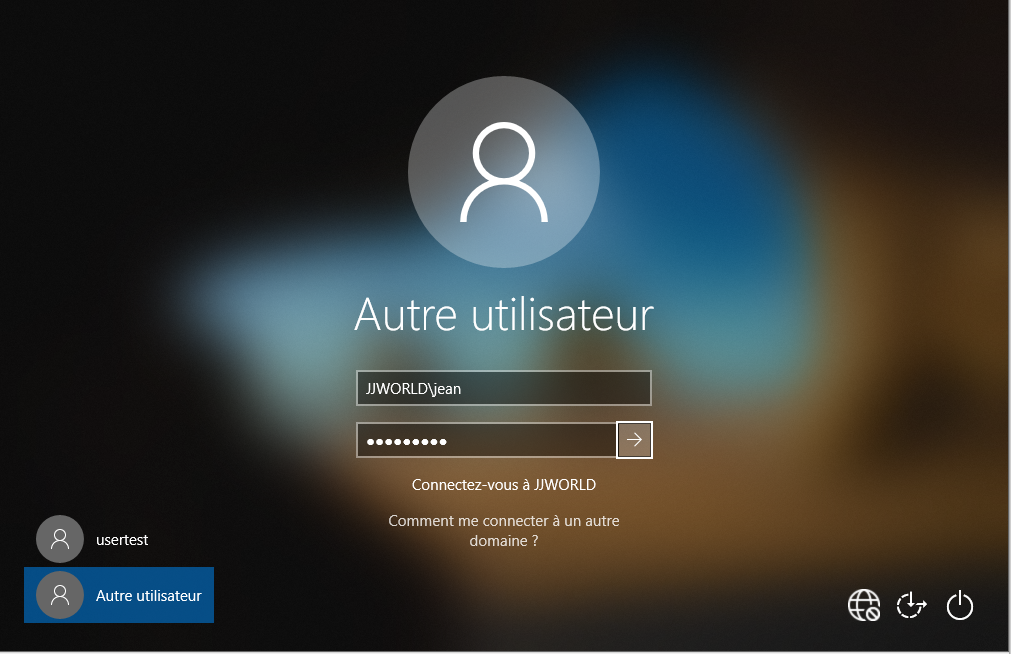This screenshot has width=1011, height=654.
Task: Open link Comment me connecter à un autre domaine
Action: coord(504,530)
